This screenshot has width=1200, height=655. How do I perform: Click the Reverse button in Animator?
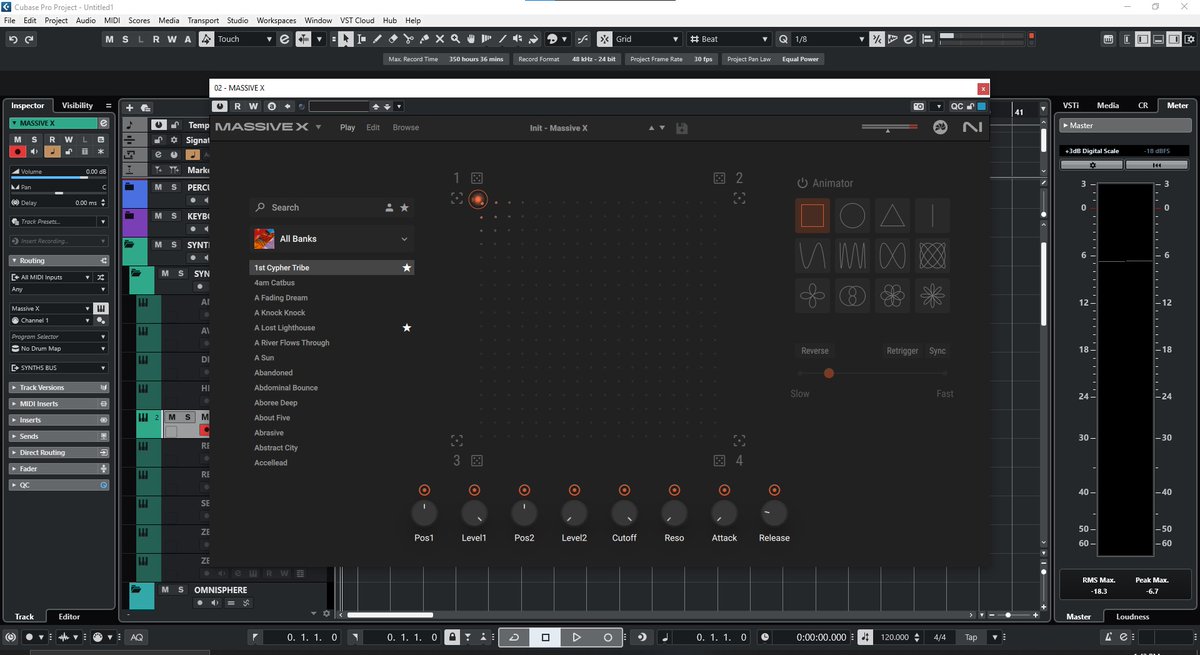coord(815,351)
